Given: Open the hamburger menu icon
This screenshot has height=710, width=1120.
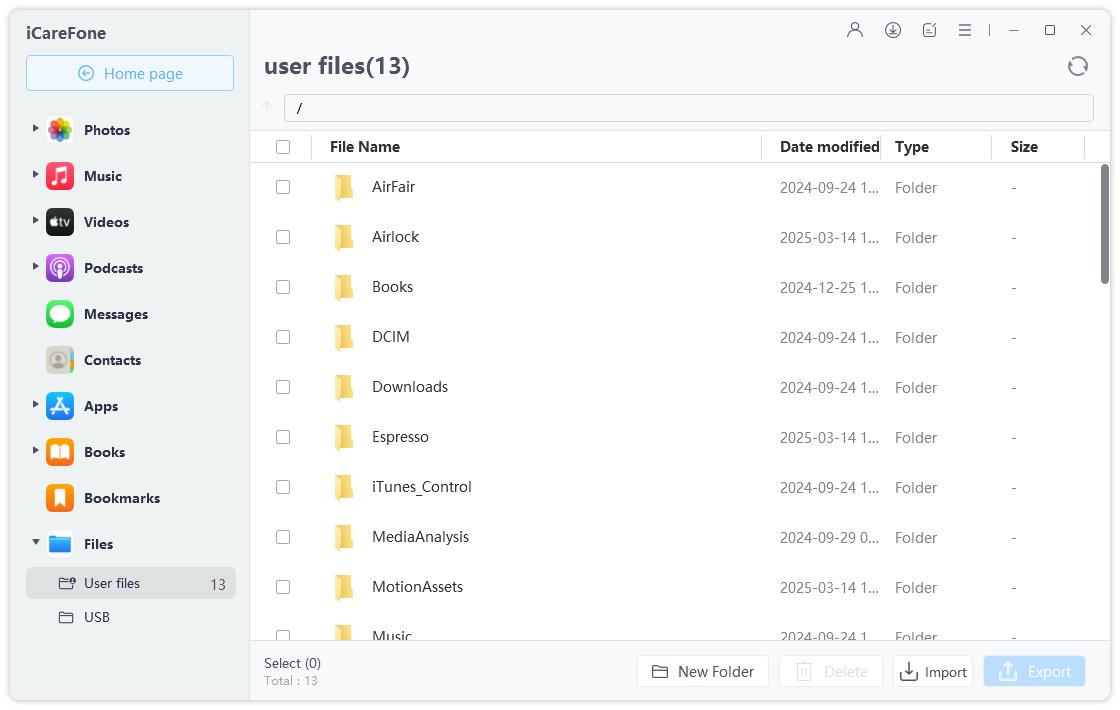Looking at the screenshot, I should pos(964,30).
